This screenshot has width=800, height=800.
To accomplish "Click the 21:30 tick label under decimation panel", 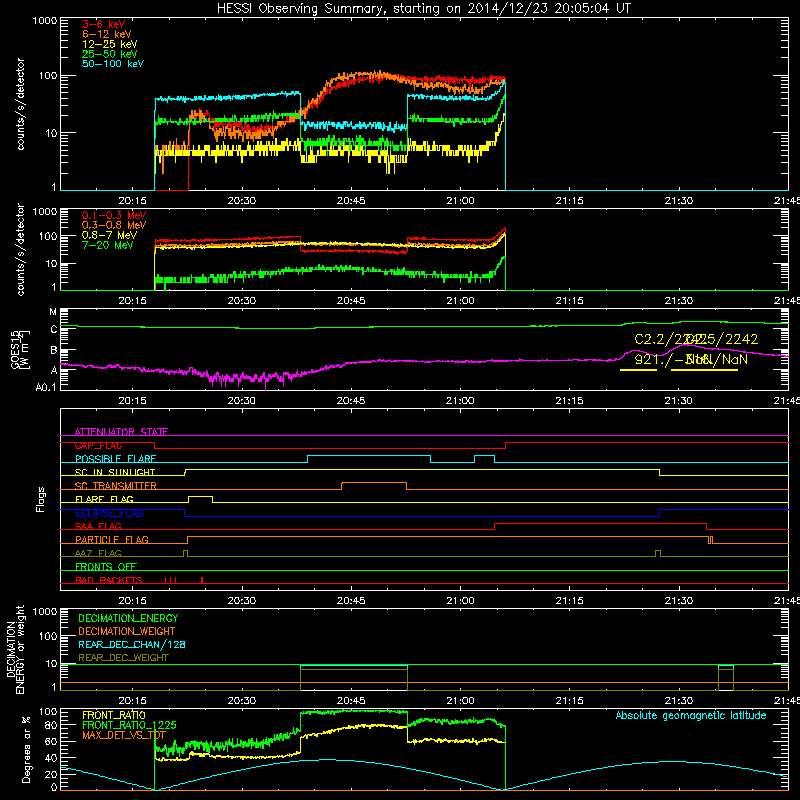I will click(679, 701).
